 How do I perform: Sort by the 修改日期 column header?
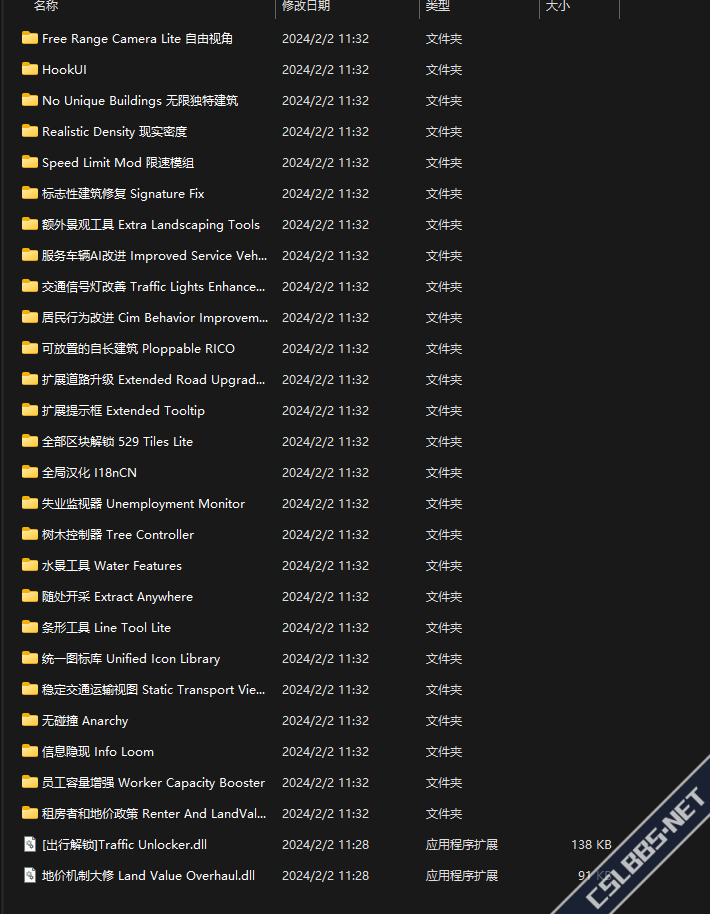[x=306, y=6]
